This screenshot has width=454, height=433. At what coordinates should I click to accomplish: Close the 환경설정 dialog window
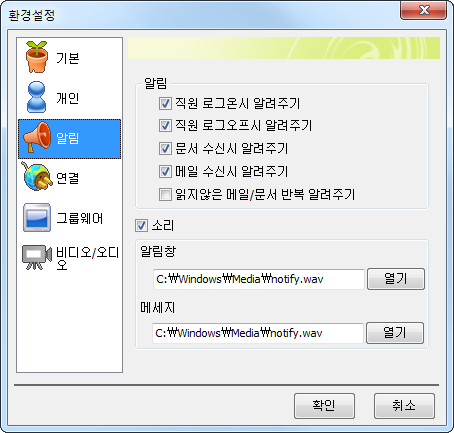423,10
